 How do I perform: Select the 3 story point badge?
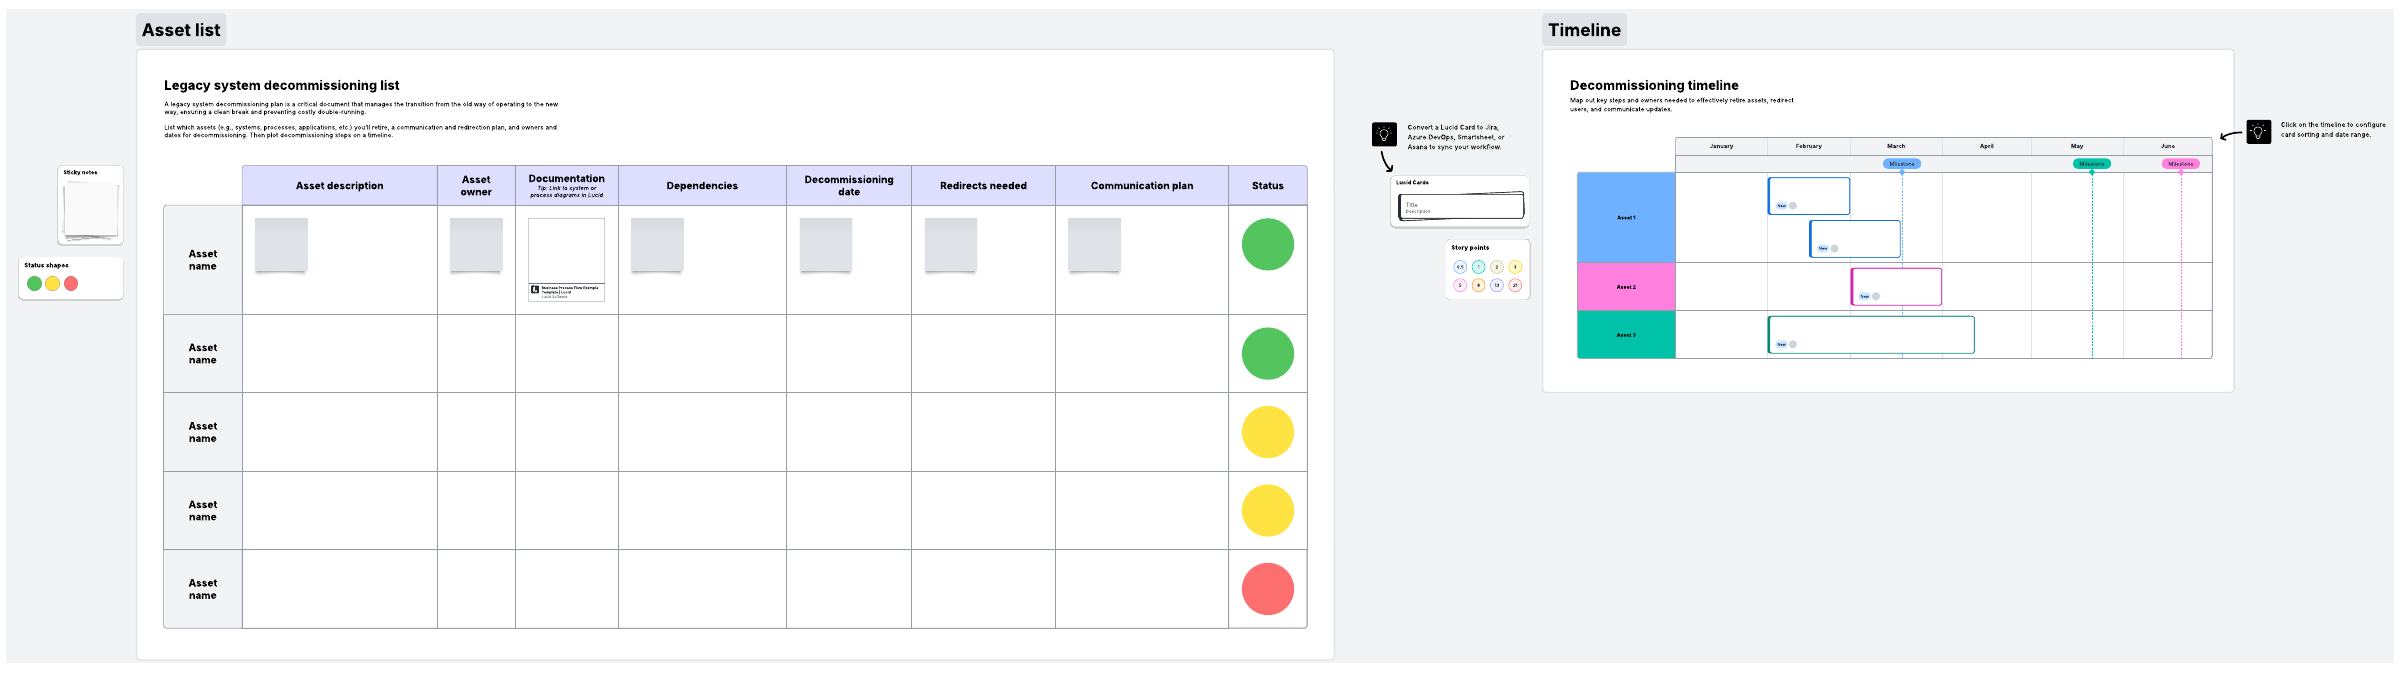pos(1515,267)
